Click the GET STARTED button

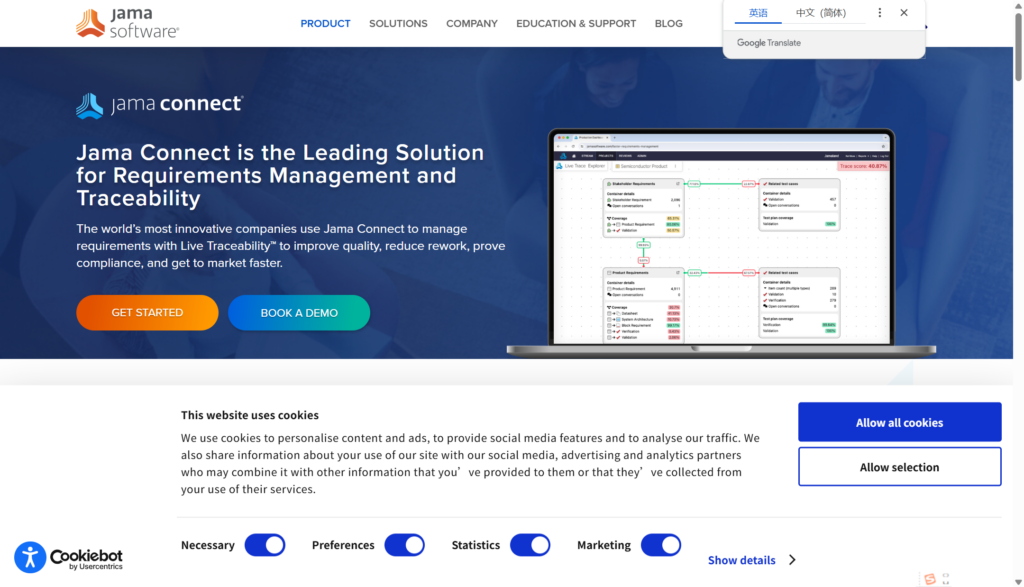[x=147, y=313]
